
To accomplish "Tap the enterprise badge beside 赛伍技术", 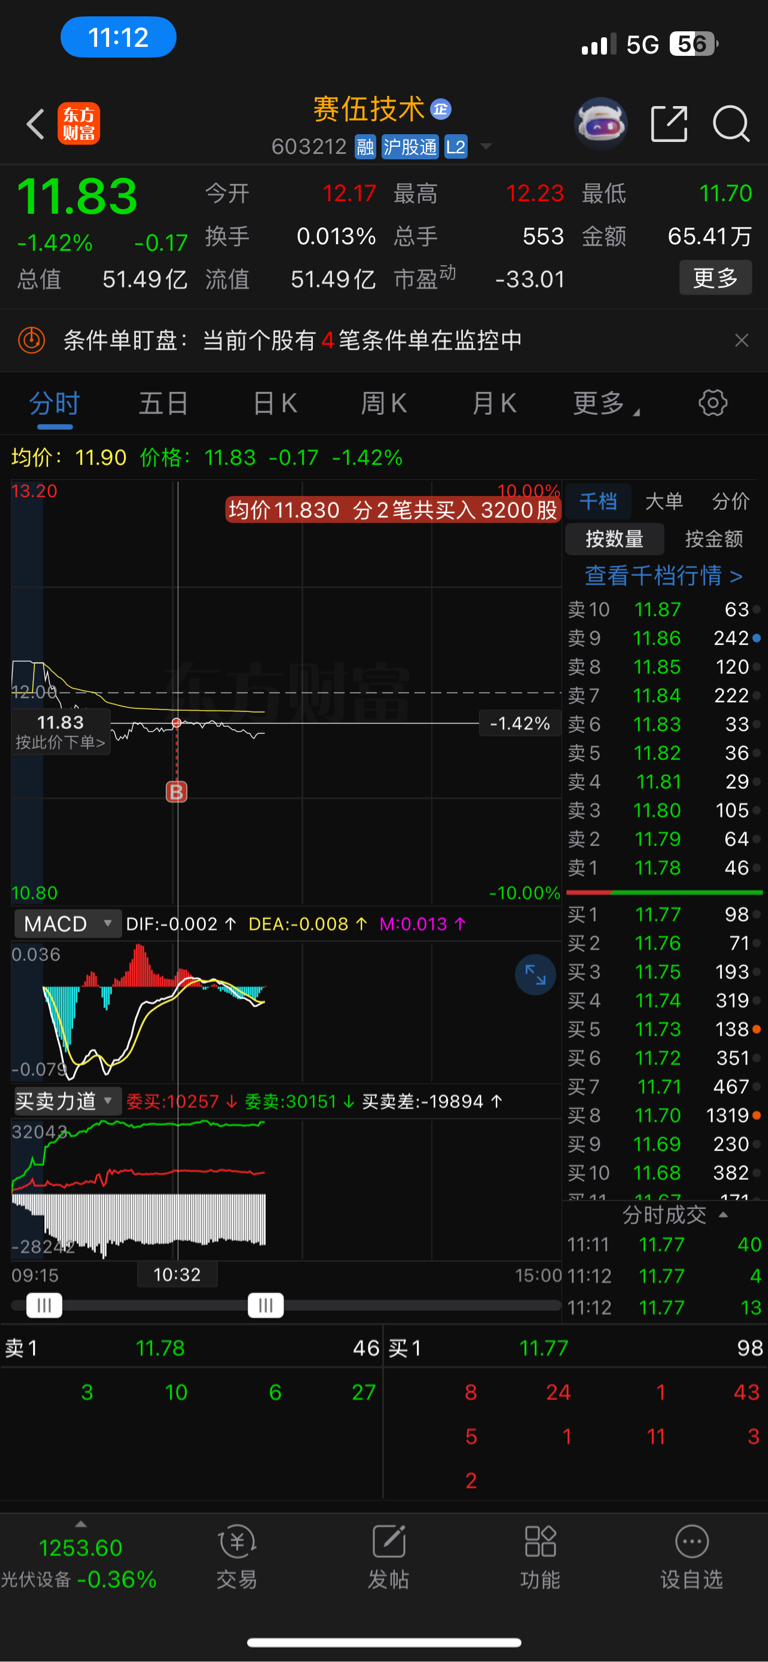I will [x=441, y=109].
